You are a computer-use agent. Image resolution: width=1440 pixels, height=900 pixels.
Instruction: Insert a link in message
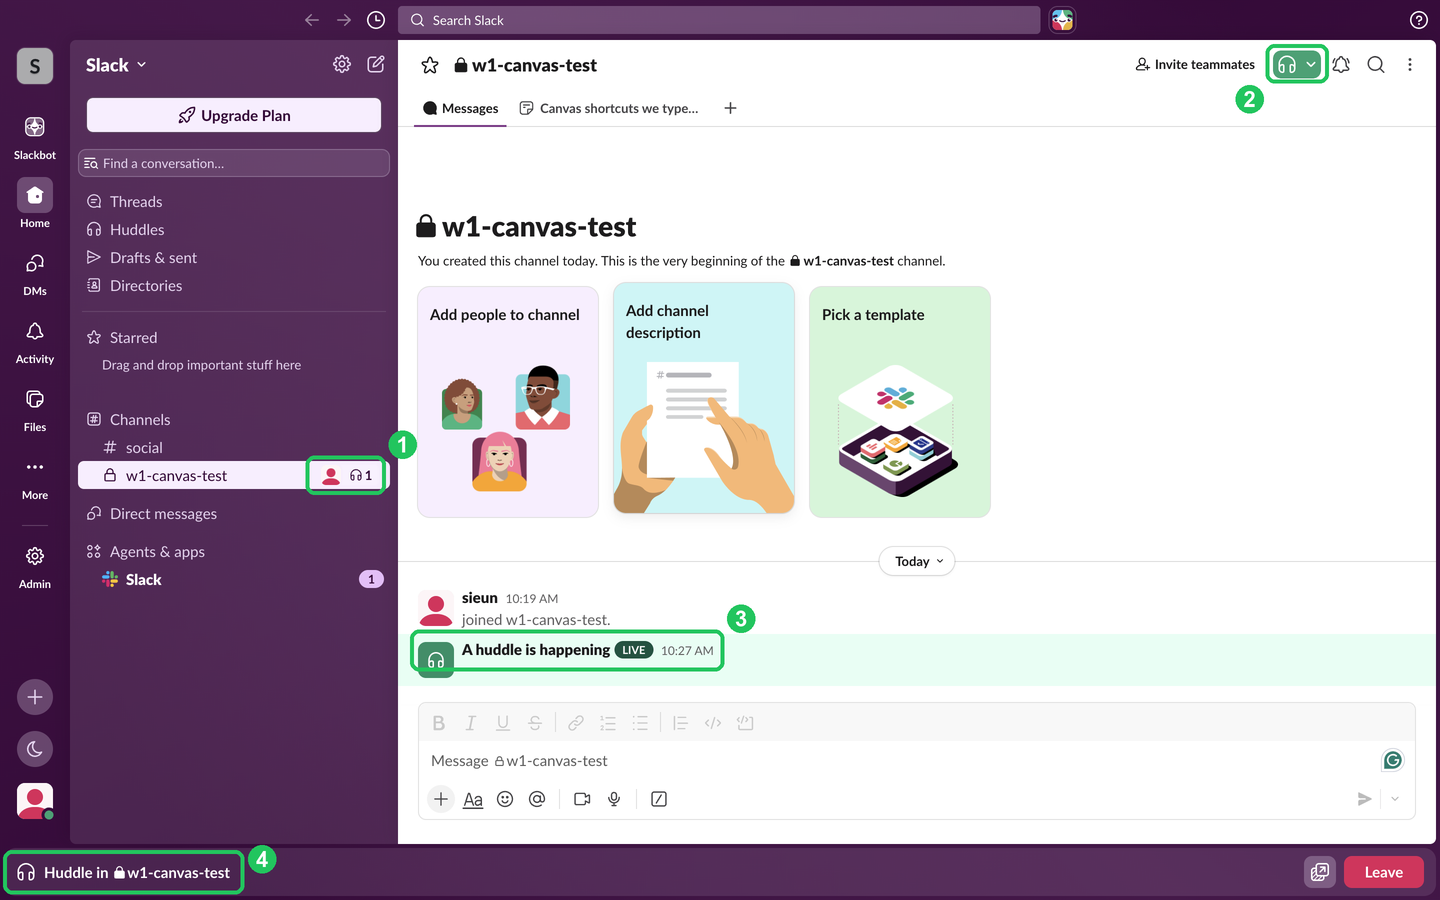(576, 723)
